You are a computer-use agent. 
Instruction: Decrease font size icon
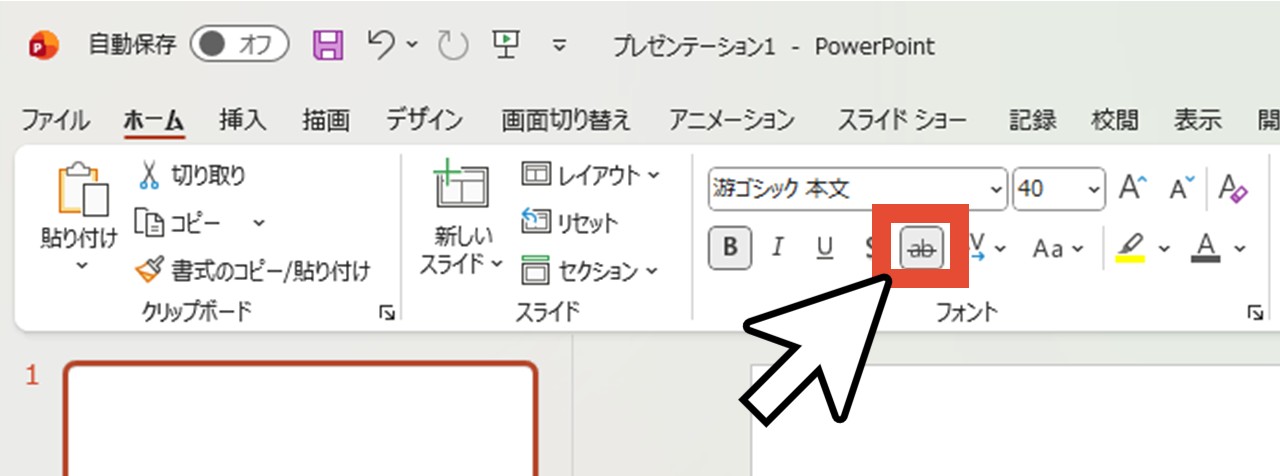click(x=1183, y=188)
